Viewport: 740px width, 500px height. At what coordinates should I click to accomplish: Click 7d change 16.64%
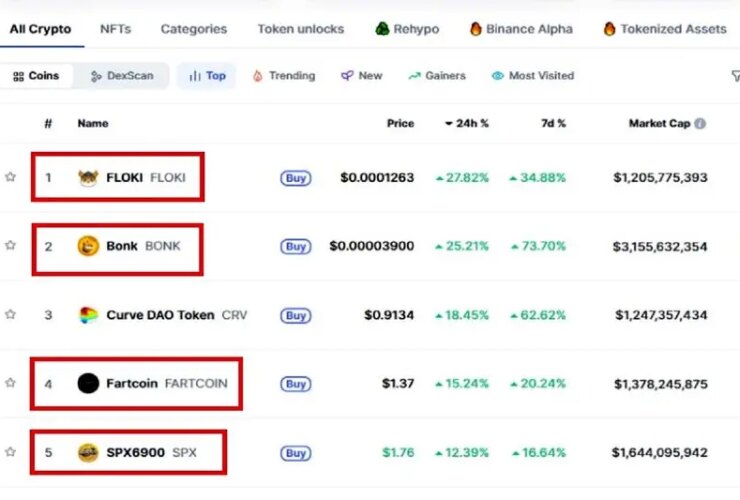(x=539, y=452)
